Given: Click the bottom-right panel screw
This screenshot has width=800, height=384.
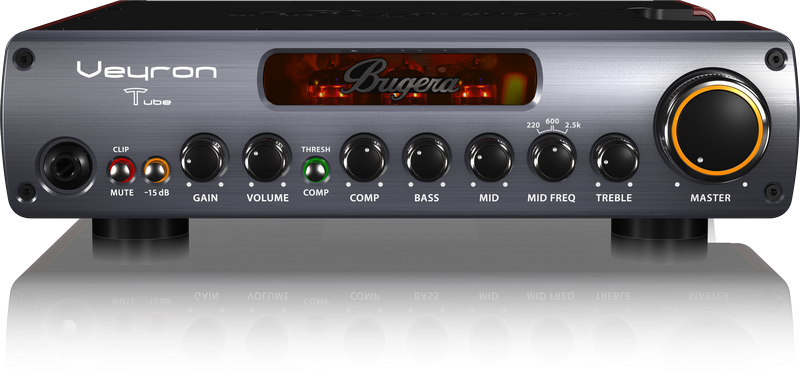Looking at the screenshot, I should pyautogui.click(x=774, y=192).
